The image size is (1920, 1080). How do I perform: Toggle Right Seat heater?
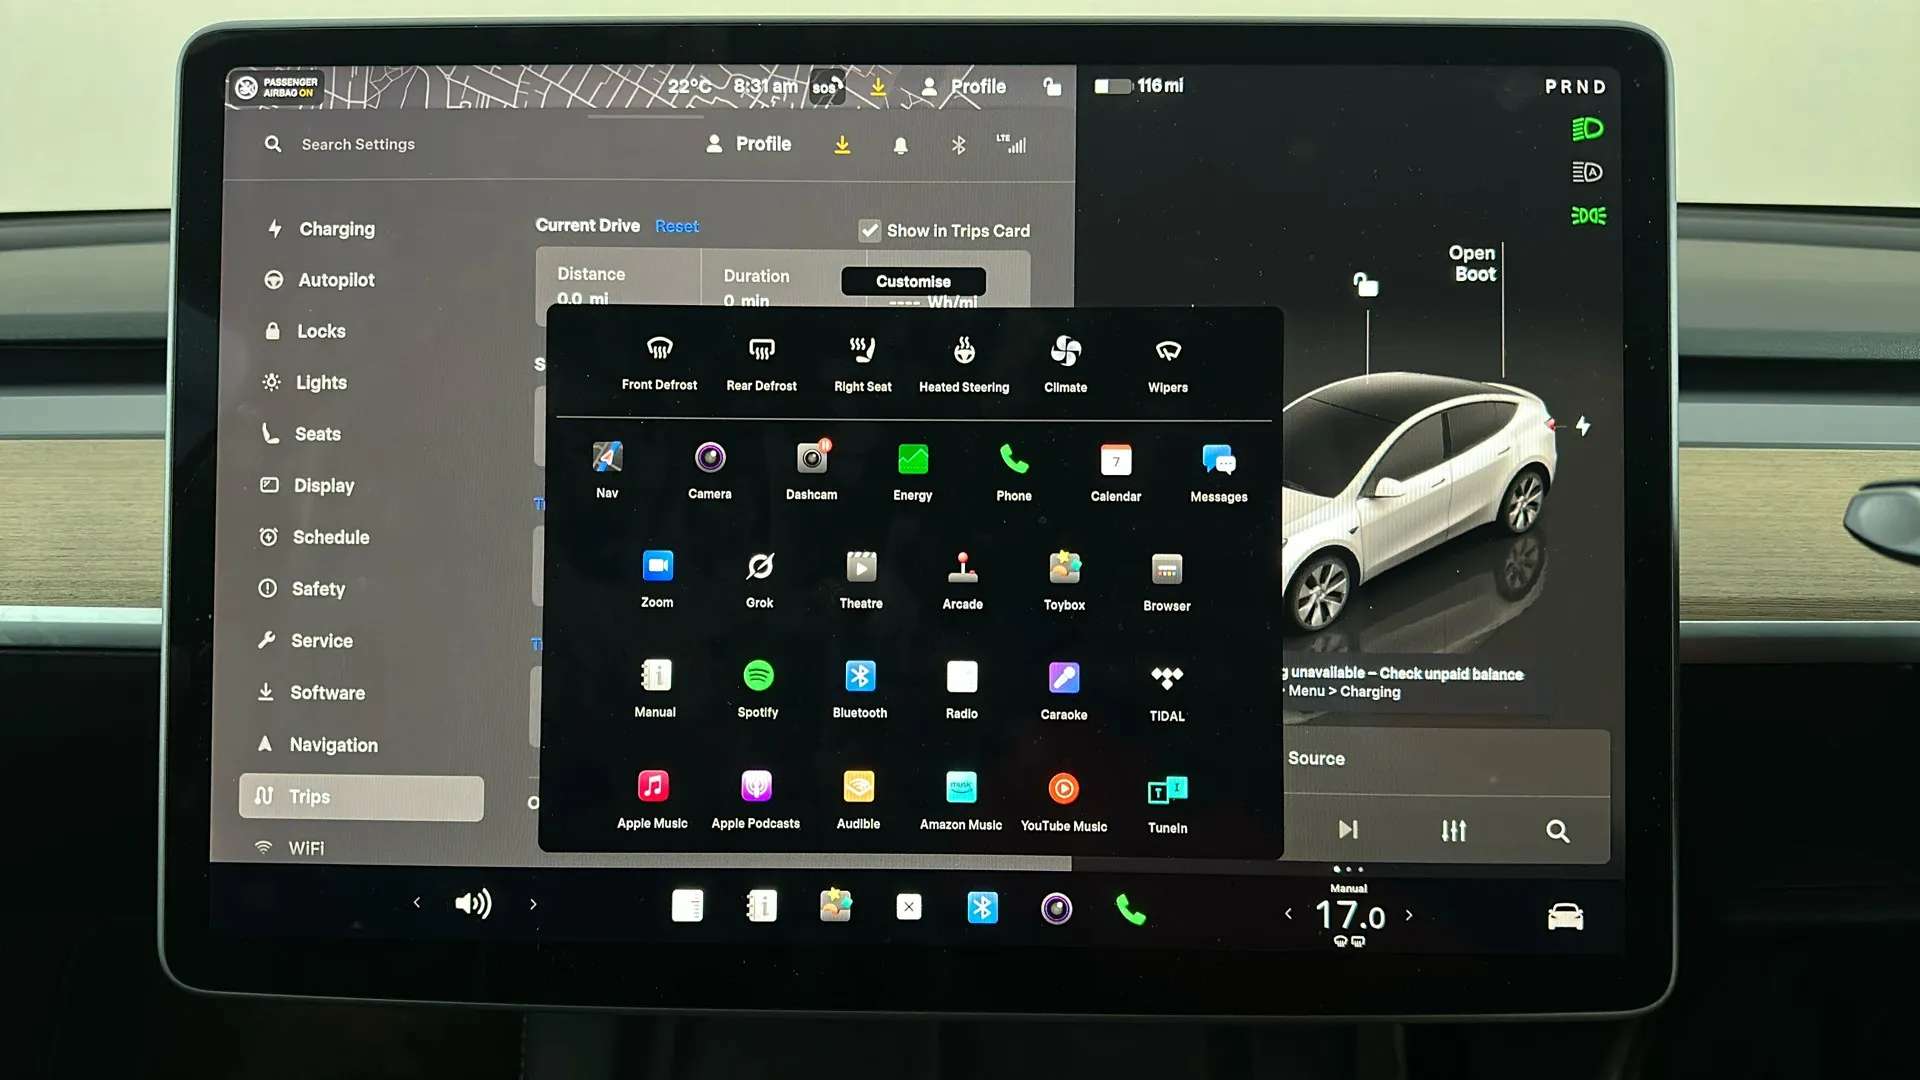pyautogui.click(x=863, y=364)
